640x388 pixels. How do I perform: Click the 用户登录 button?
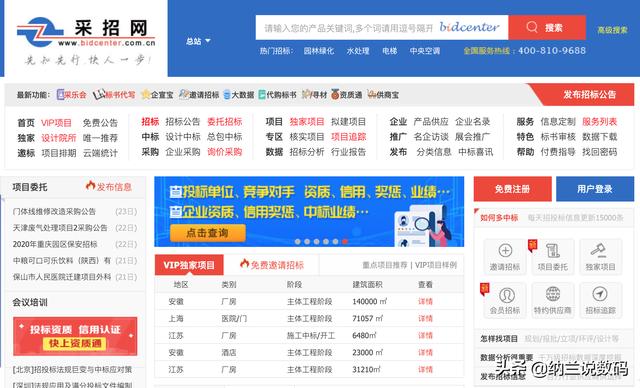point(595,189)
